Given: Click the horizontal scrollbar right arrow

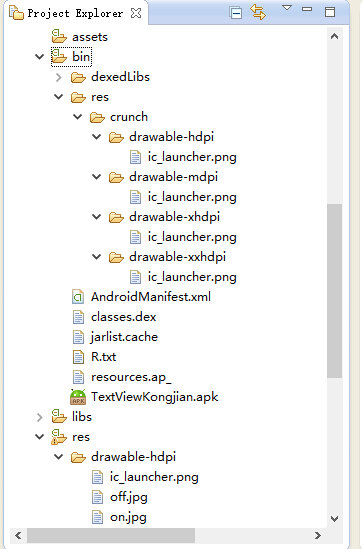Looking at the screenshot, I should 317,535.
